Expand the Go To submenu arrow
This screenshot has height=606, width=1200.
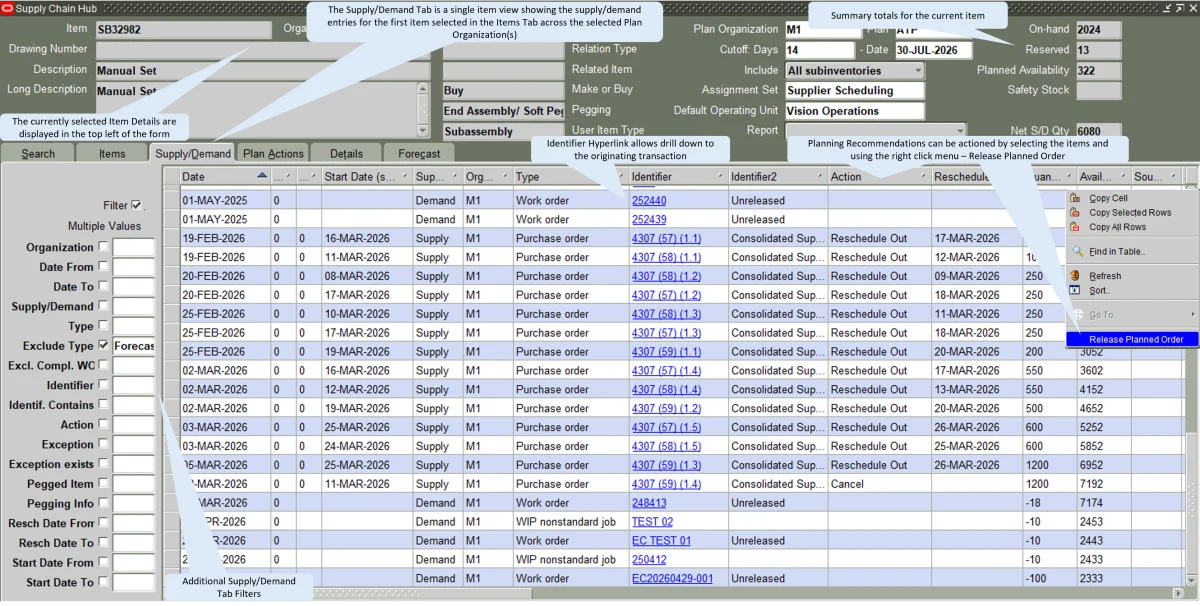pyautogui.click(x=1193, y=314)
